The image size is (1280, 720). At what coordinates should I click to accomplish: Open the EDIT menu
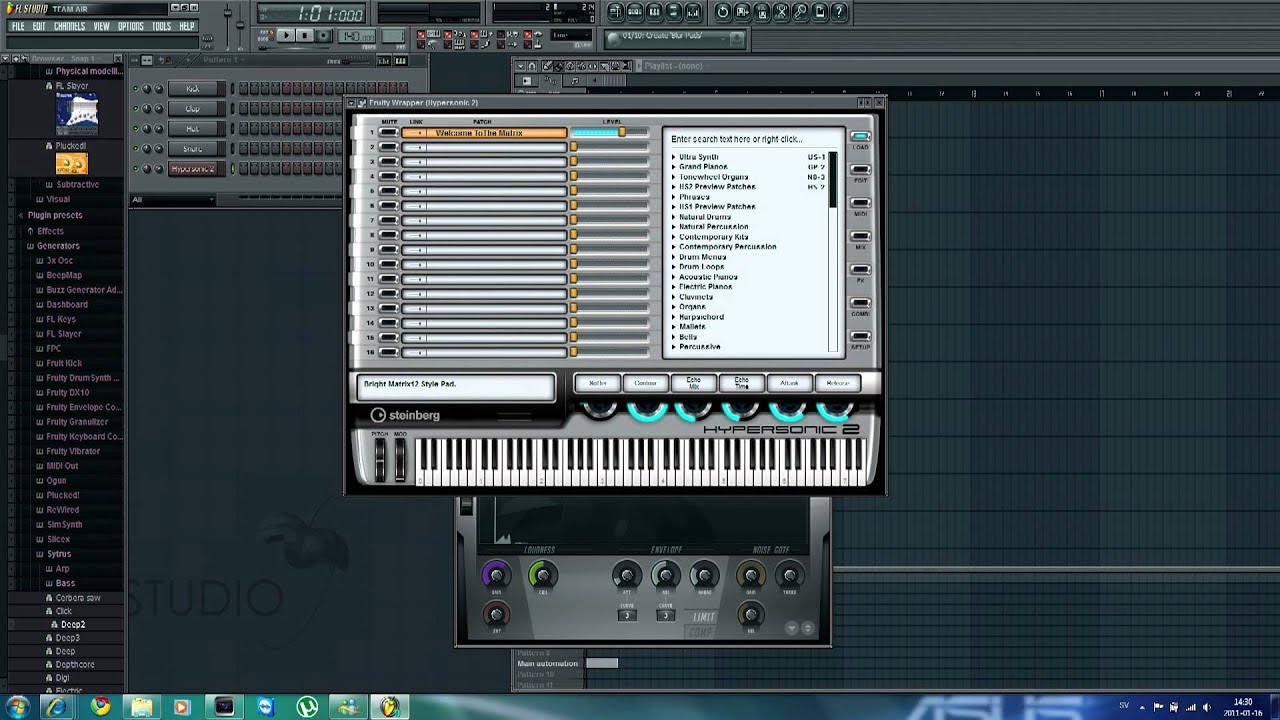click(39, 26)
